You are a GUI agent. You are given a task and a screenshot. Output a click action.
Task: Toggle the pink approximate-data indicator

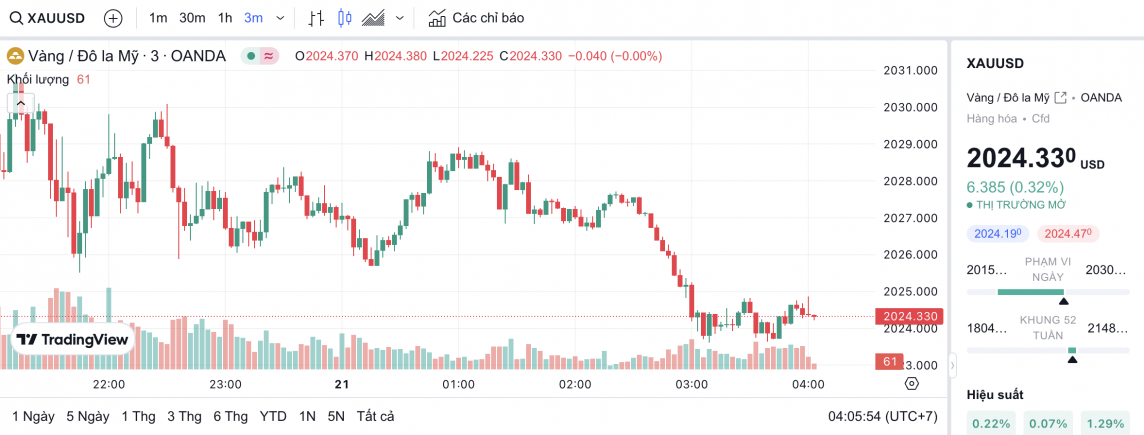(x=269, y=56)
